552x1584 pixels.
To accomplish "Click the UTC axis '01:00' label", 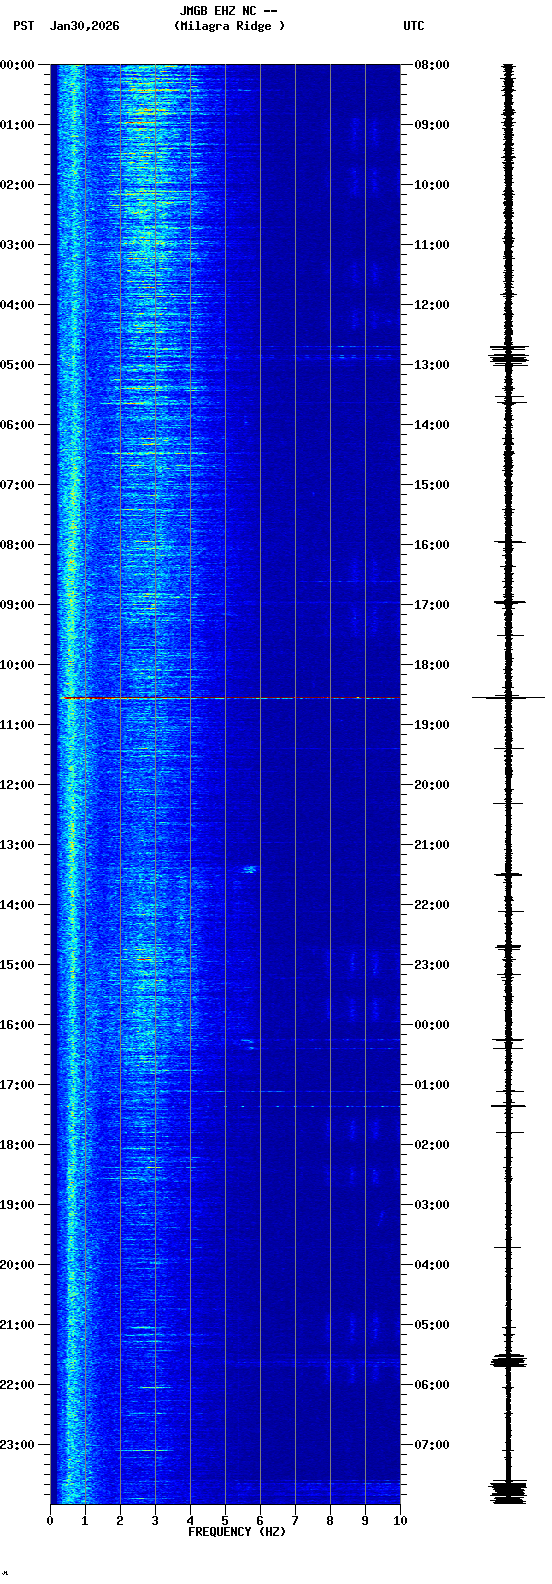I will point(432,1085).
